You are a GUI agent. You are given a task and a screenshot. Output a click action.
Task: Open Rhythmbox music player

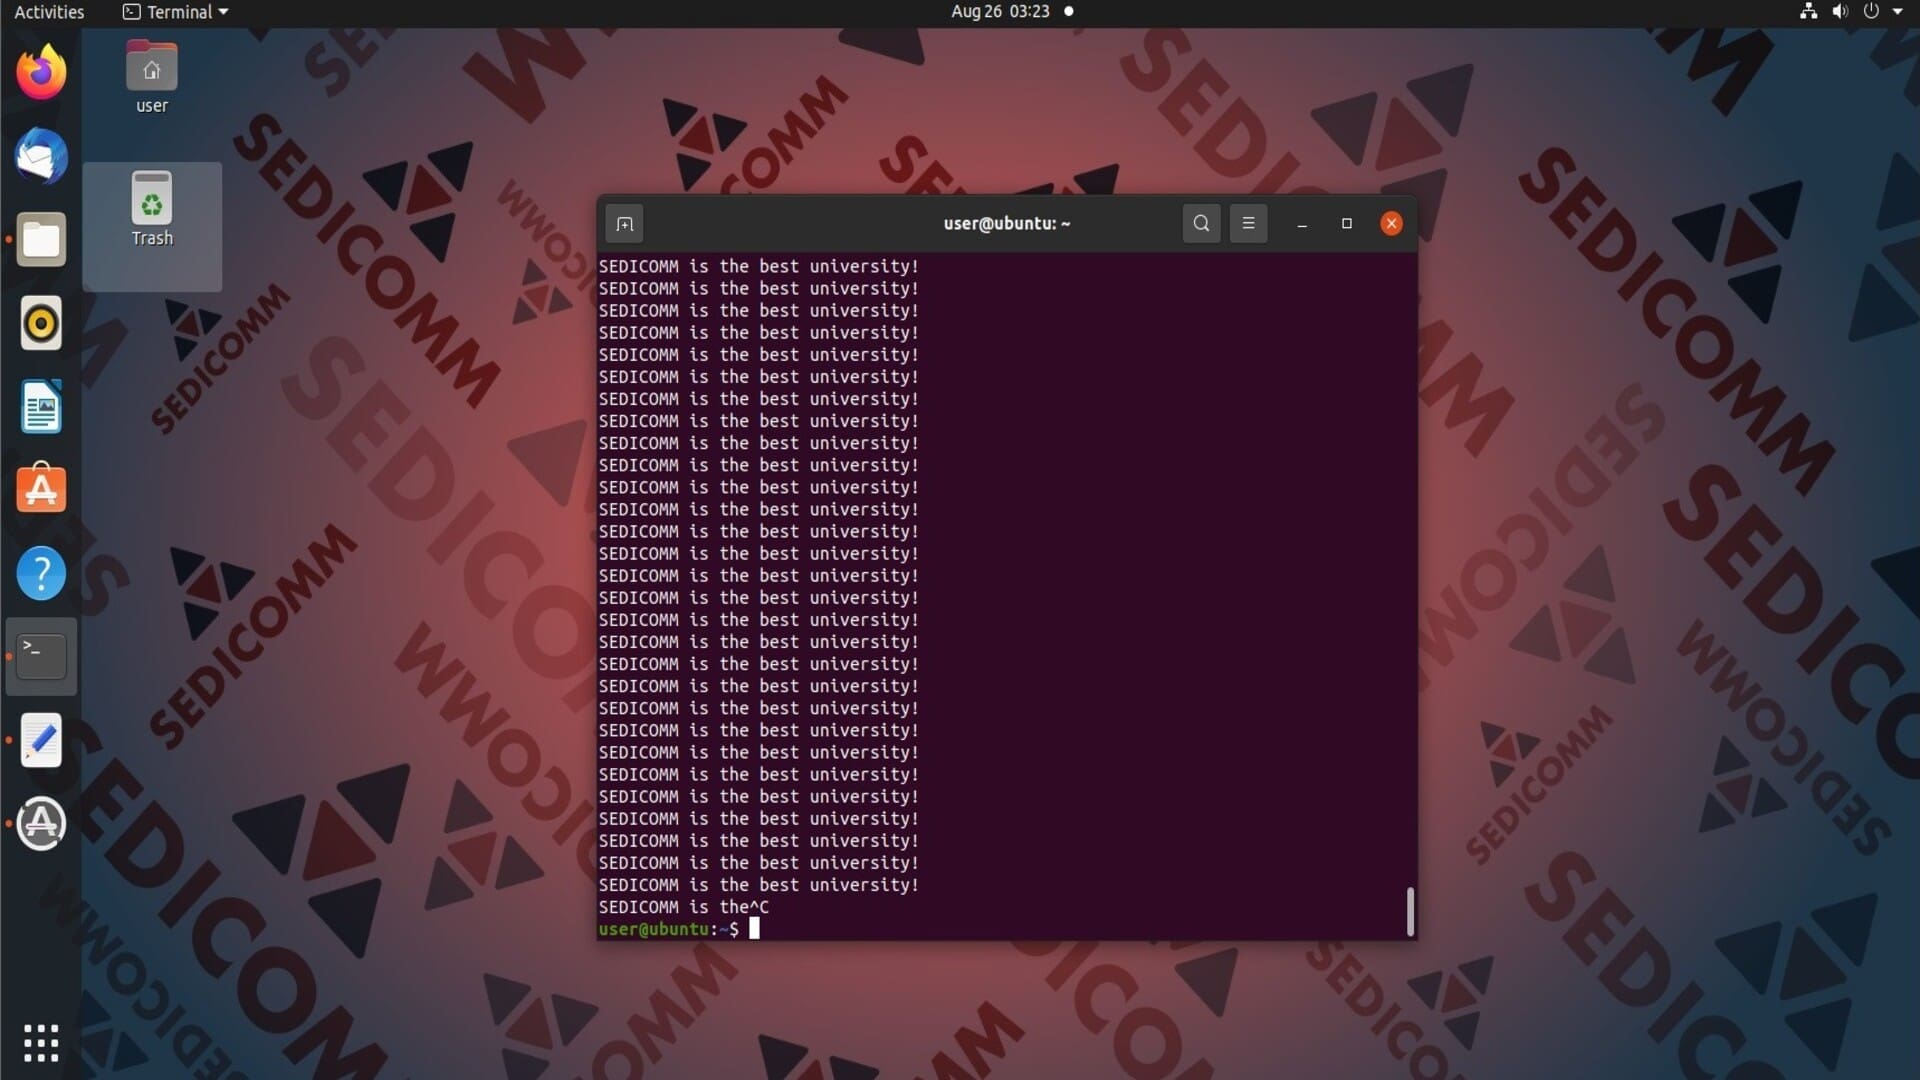[41, 323]
